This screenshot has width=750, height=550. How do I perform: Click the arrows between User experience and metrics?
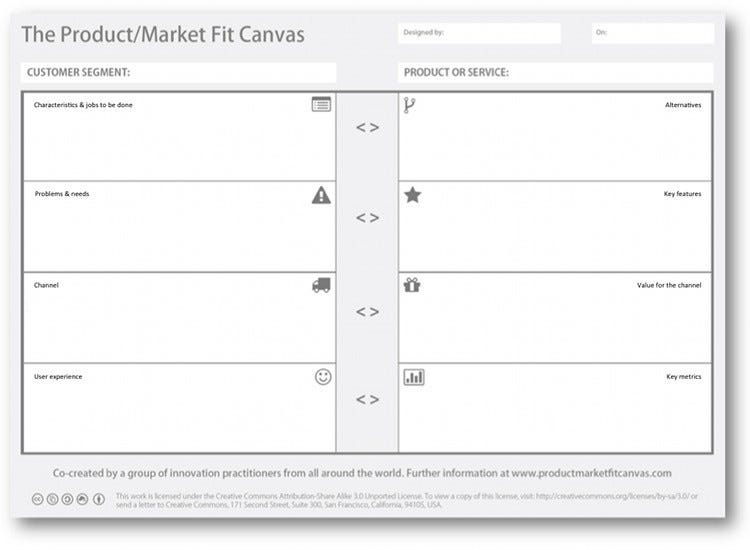(367, 399)
